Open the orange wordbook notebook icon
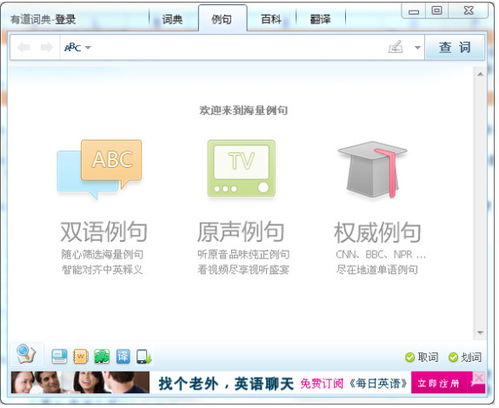Image resolution: width=499 pixels, height=408 pixels. (81, 357)
